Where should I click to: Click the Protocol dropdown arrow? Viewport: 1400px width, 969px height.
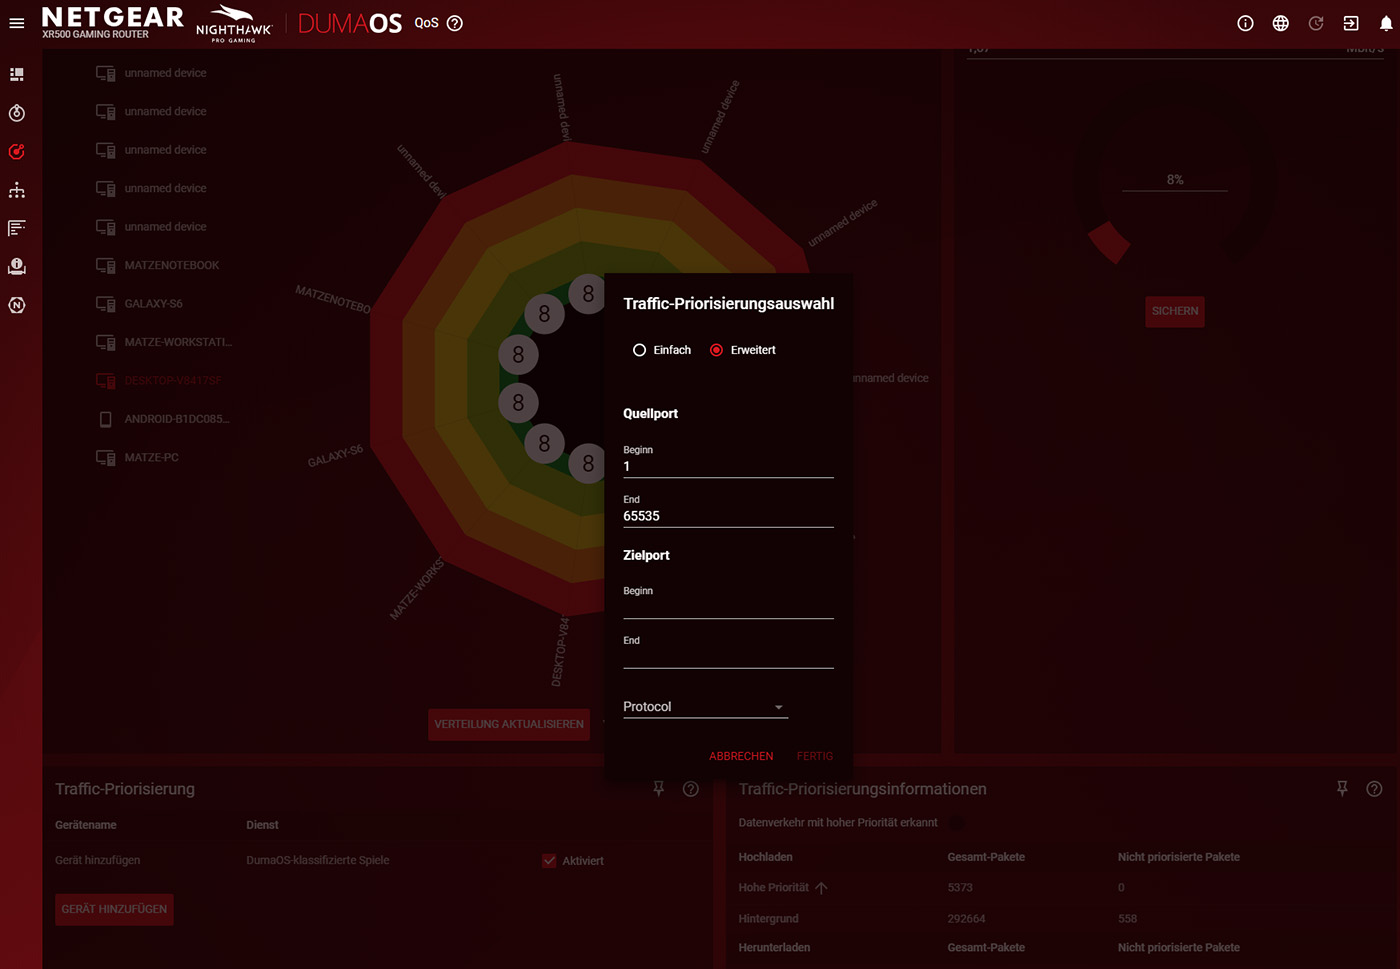point(779,708)
